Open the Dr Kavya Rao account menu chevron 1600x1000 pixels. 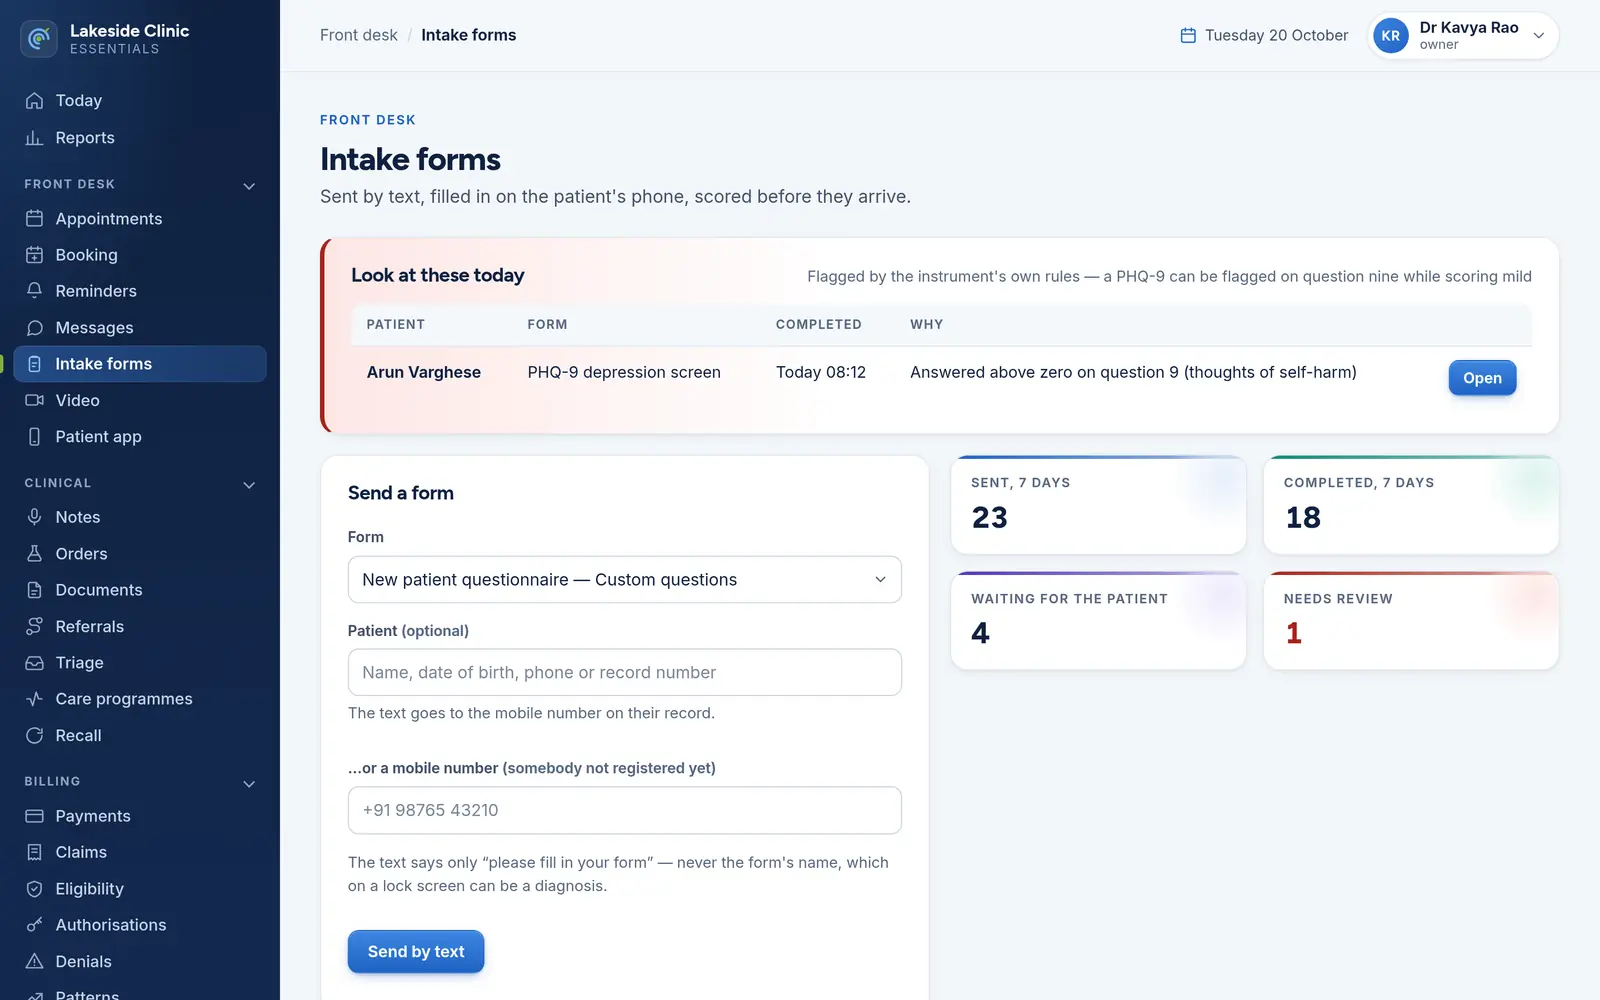coord(1539,36)
